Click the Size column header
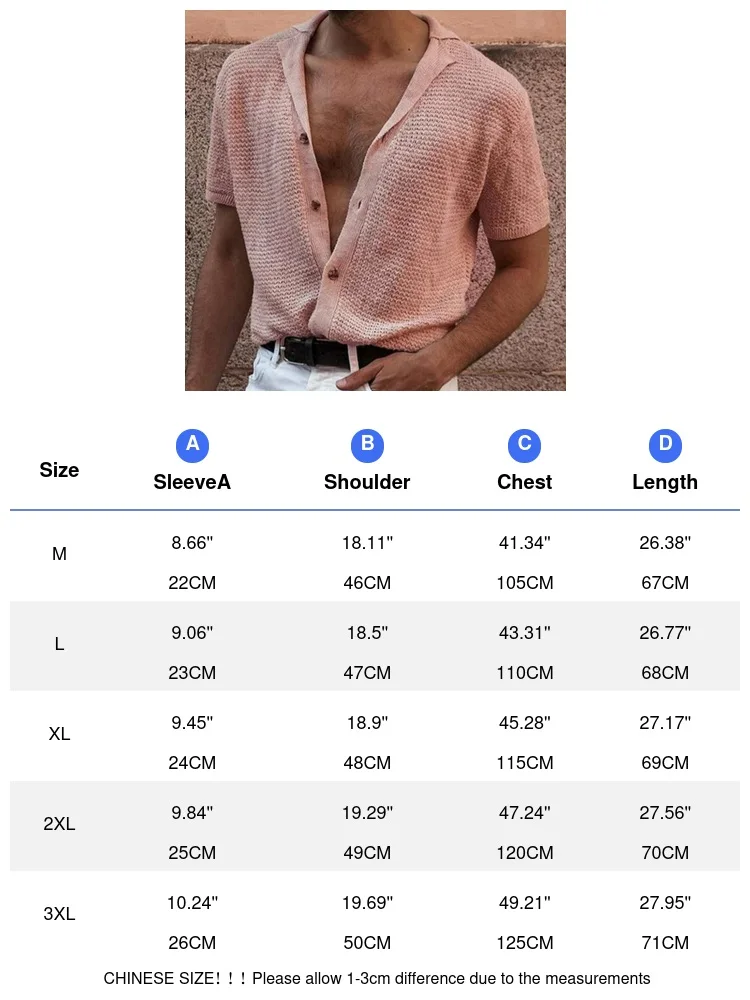The height and width of the screenshot is (1000, 750). (x=59, y=470)
